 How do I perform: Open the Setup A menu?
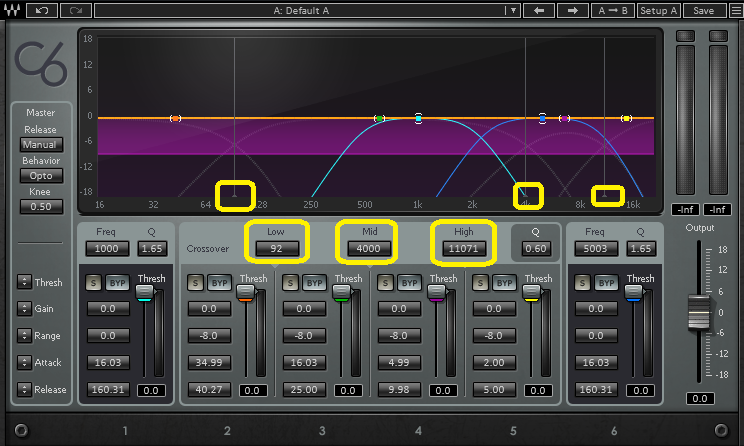[659, 10]
